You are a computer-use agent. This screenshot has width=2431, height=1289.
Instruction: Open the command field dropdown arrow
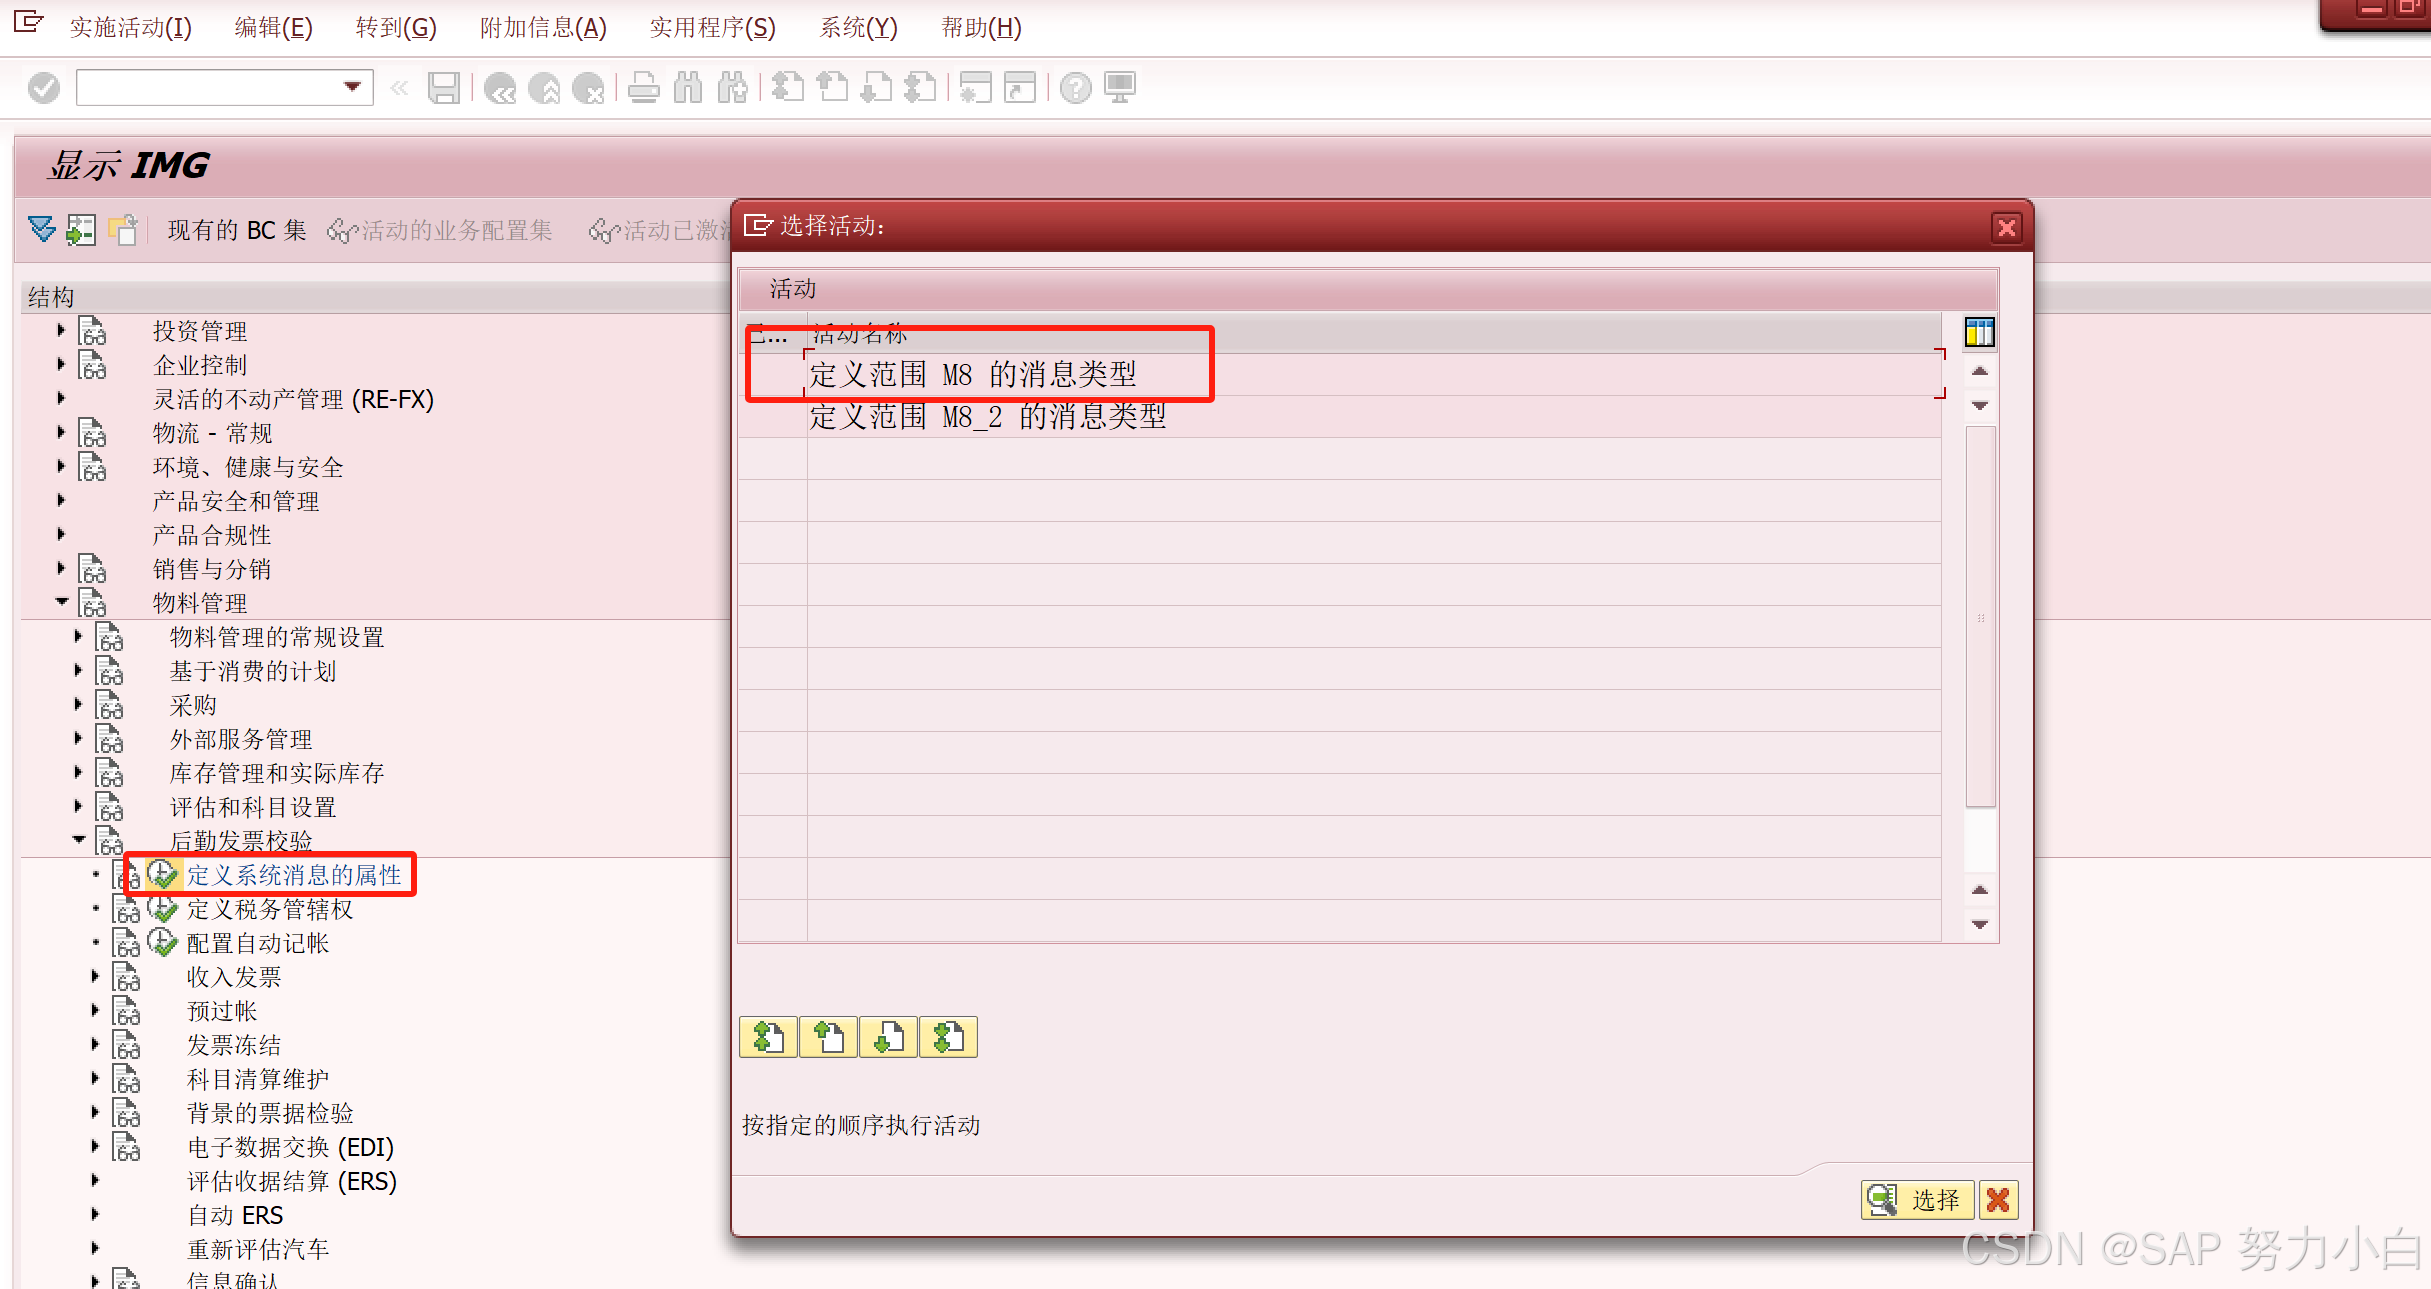(x=352, y=87)
